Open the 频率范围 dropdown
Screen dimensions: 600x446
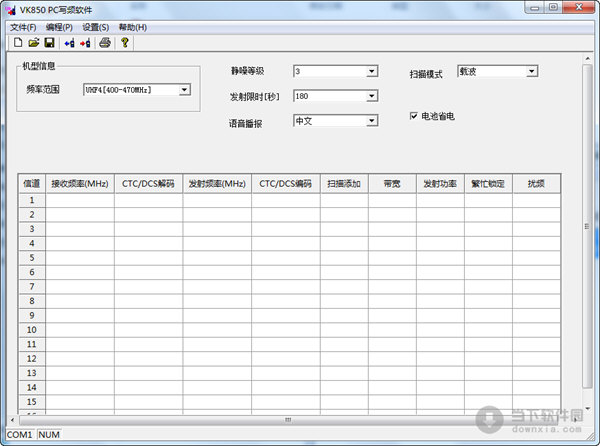(184, 90)
